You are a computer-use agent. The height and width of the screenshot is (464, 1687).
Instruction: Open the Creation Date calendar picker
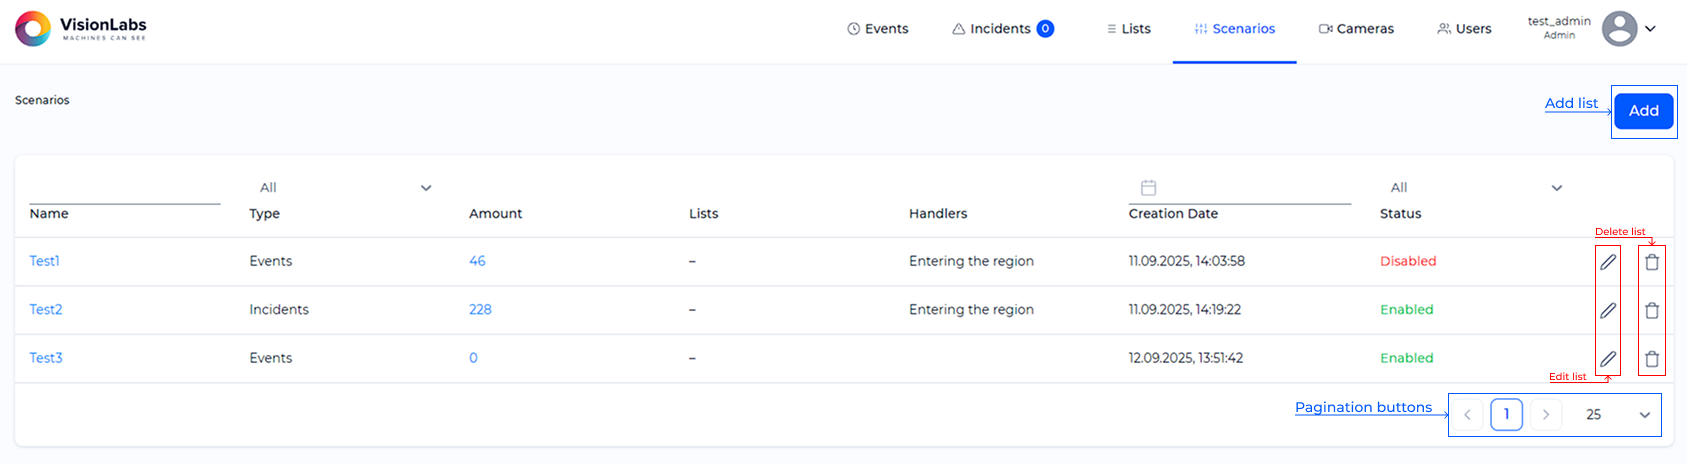point(1149,188)
